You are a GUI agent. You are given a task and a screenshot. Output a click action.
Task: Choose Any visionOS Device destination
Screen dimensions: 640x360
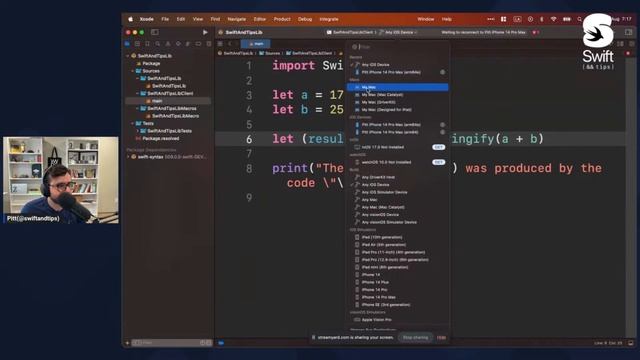[x=398, y=215]
